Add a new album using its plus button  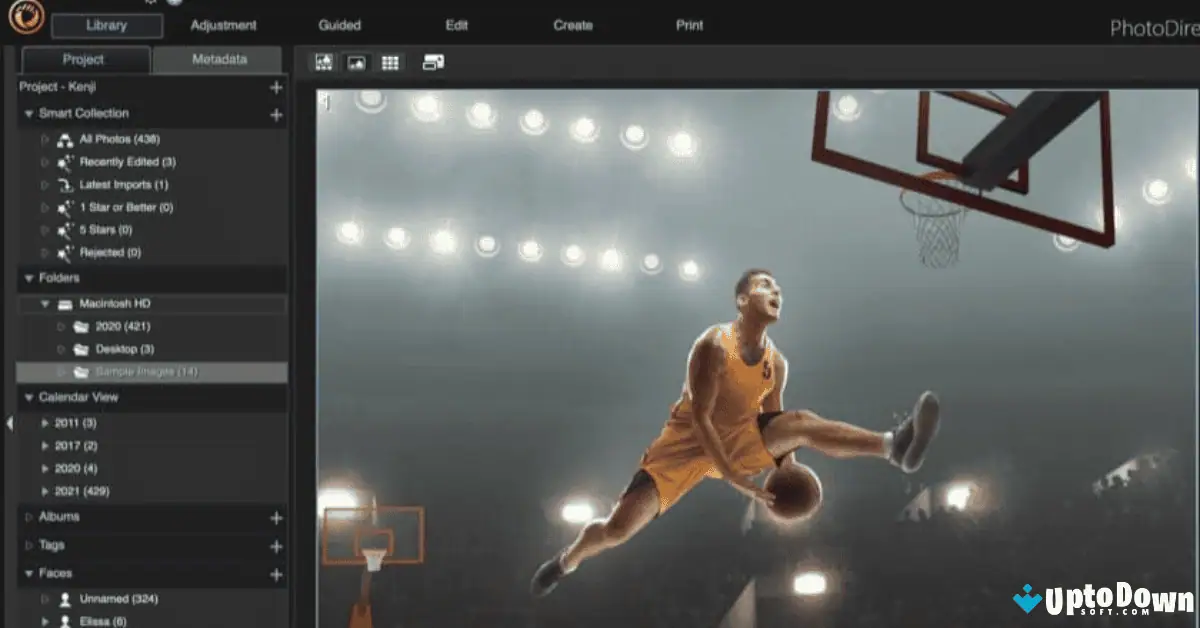point(275,517)
